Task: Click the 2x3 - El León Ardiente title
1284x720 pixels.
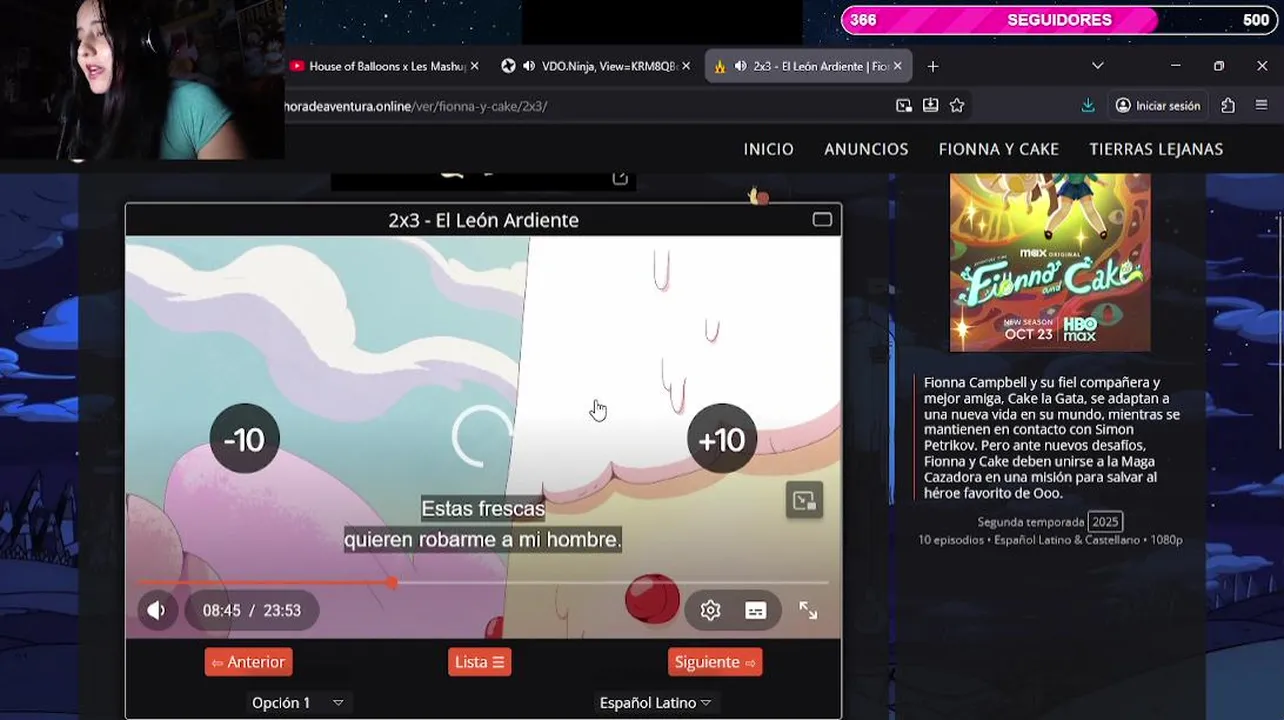Action: 484,220
